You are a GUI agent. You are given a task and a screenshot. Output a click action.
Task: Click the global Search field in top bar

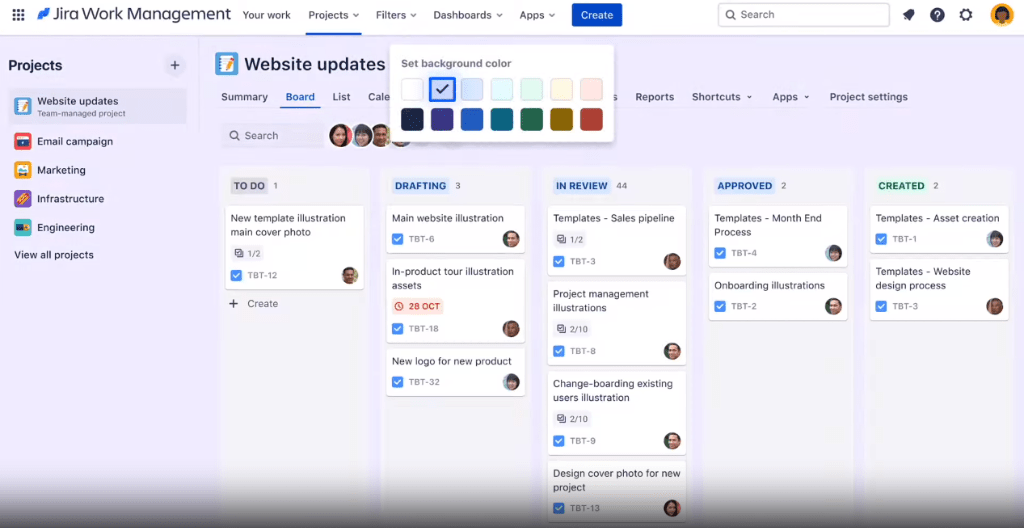(803, 15)
